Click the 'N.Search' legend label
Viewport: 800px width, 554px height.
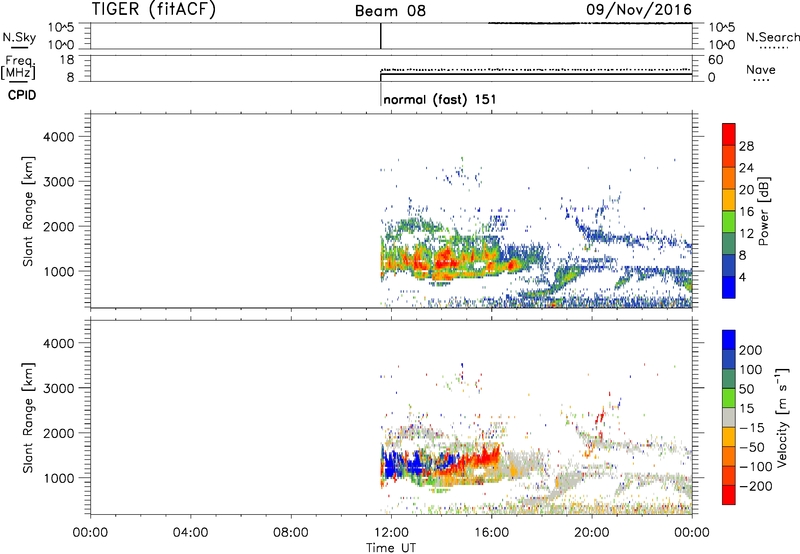click(x=773, y=37)
